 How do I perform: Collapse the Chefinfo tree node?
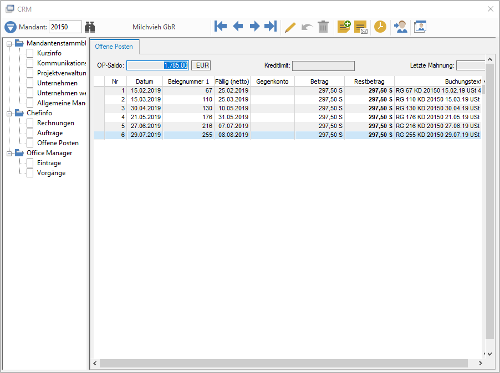tap(9, 113)
